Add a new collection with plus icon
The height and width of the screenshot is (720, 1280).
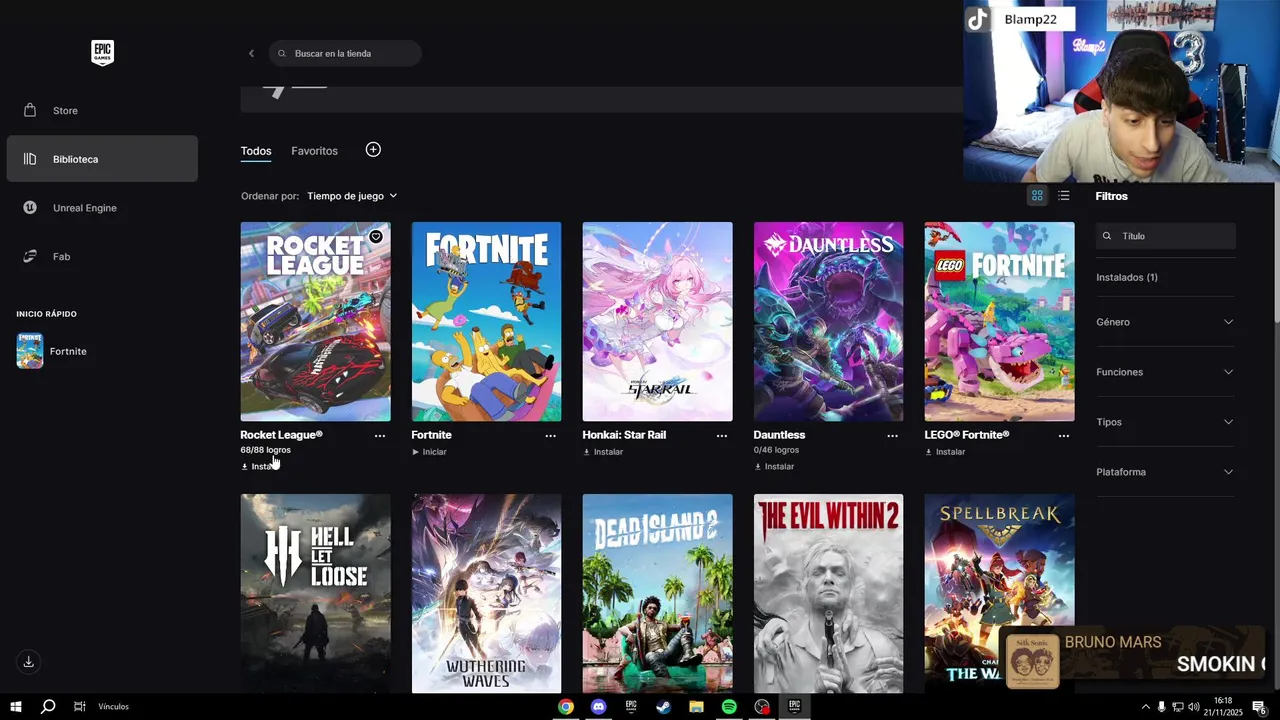[373, 150]
